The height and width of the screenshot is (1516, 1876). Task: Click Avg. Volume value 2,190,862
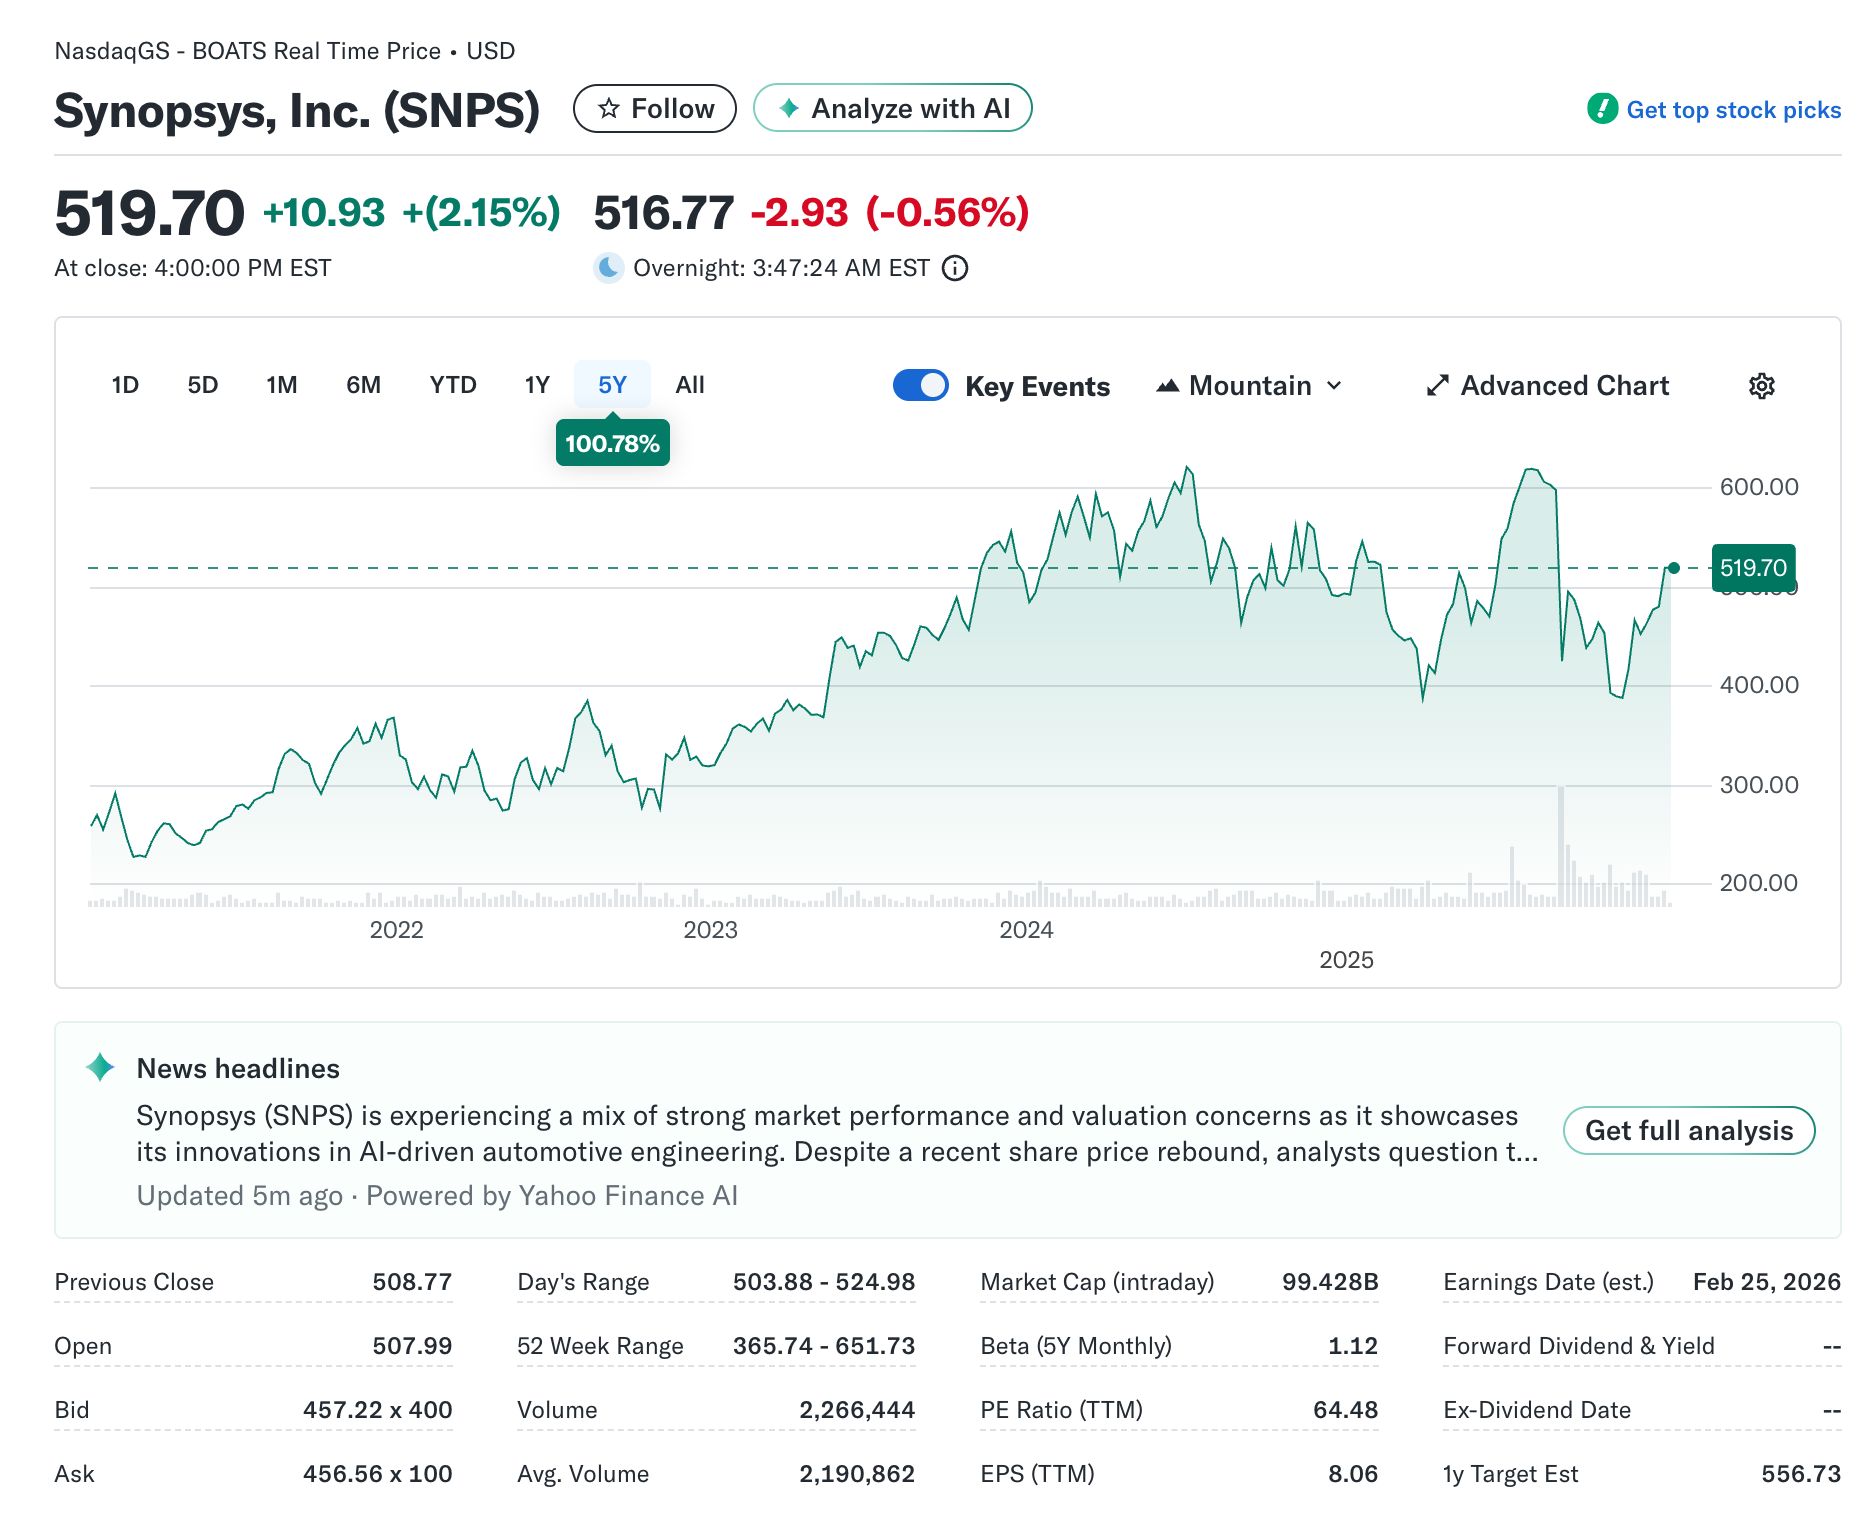pos(857,1474)
